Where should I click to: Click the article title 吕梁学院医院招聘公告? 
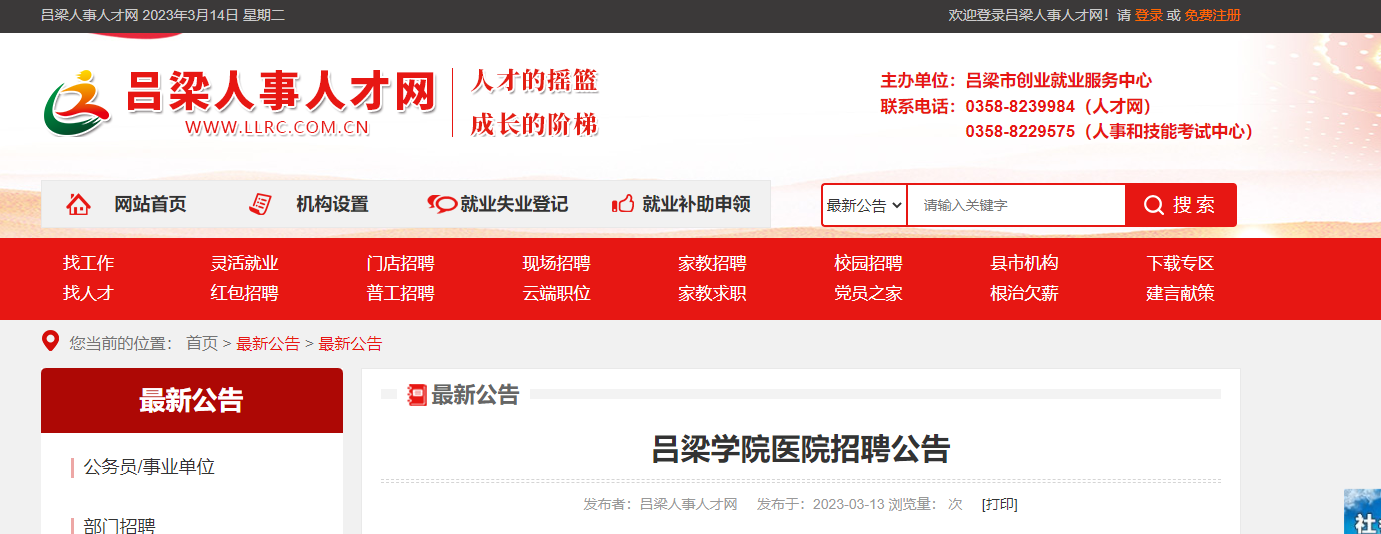click(800, 449)
